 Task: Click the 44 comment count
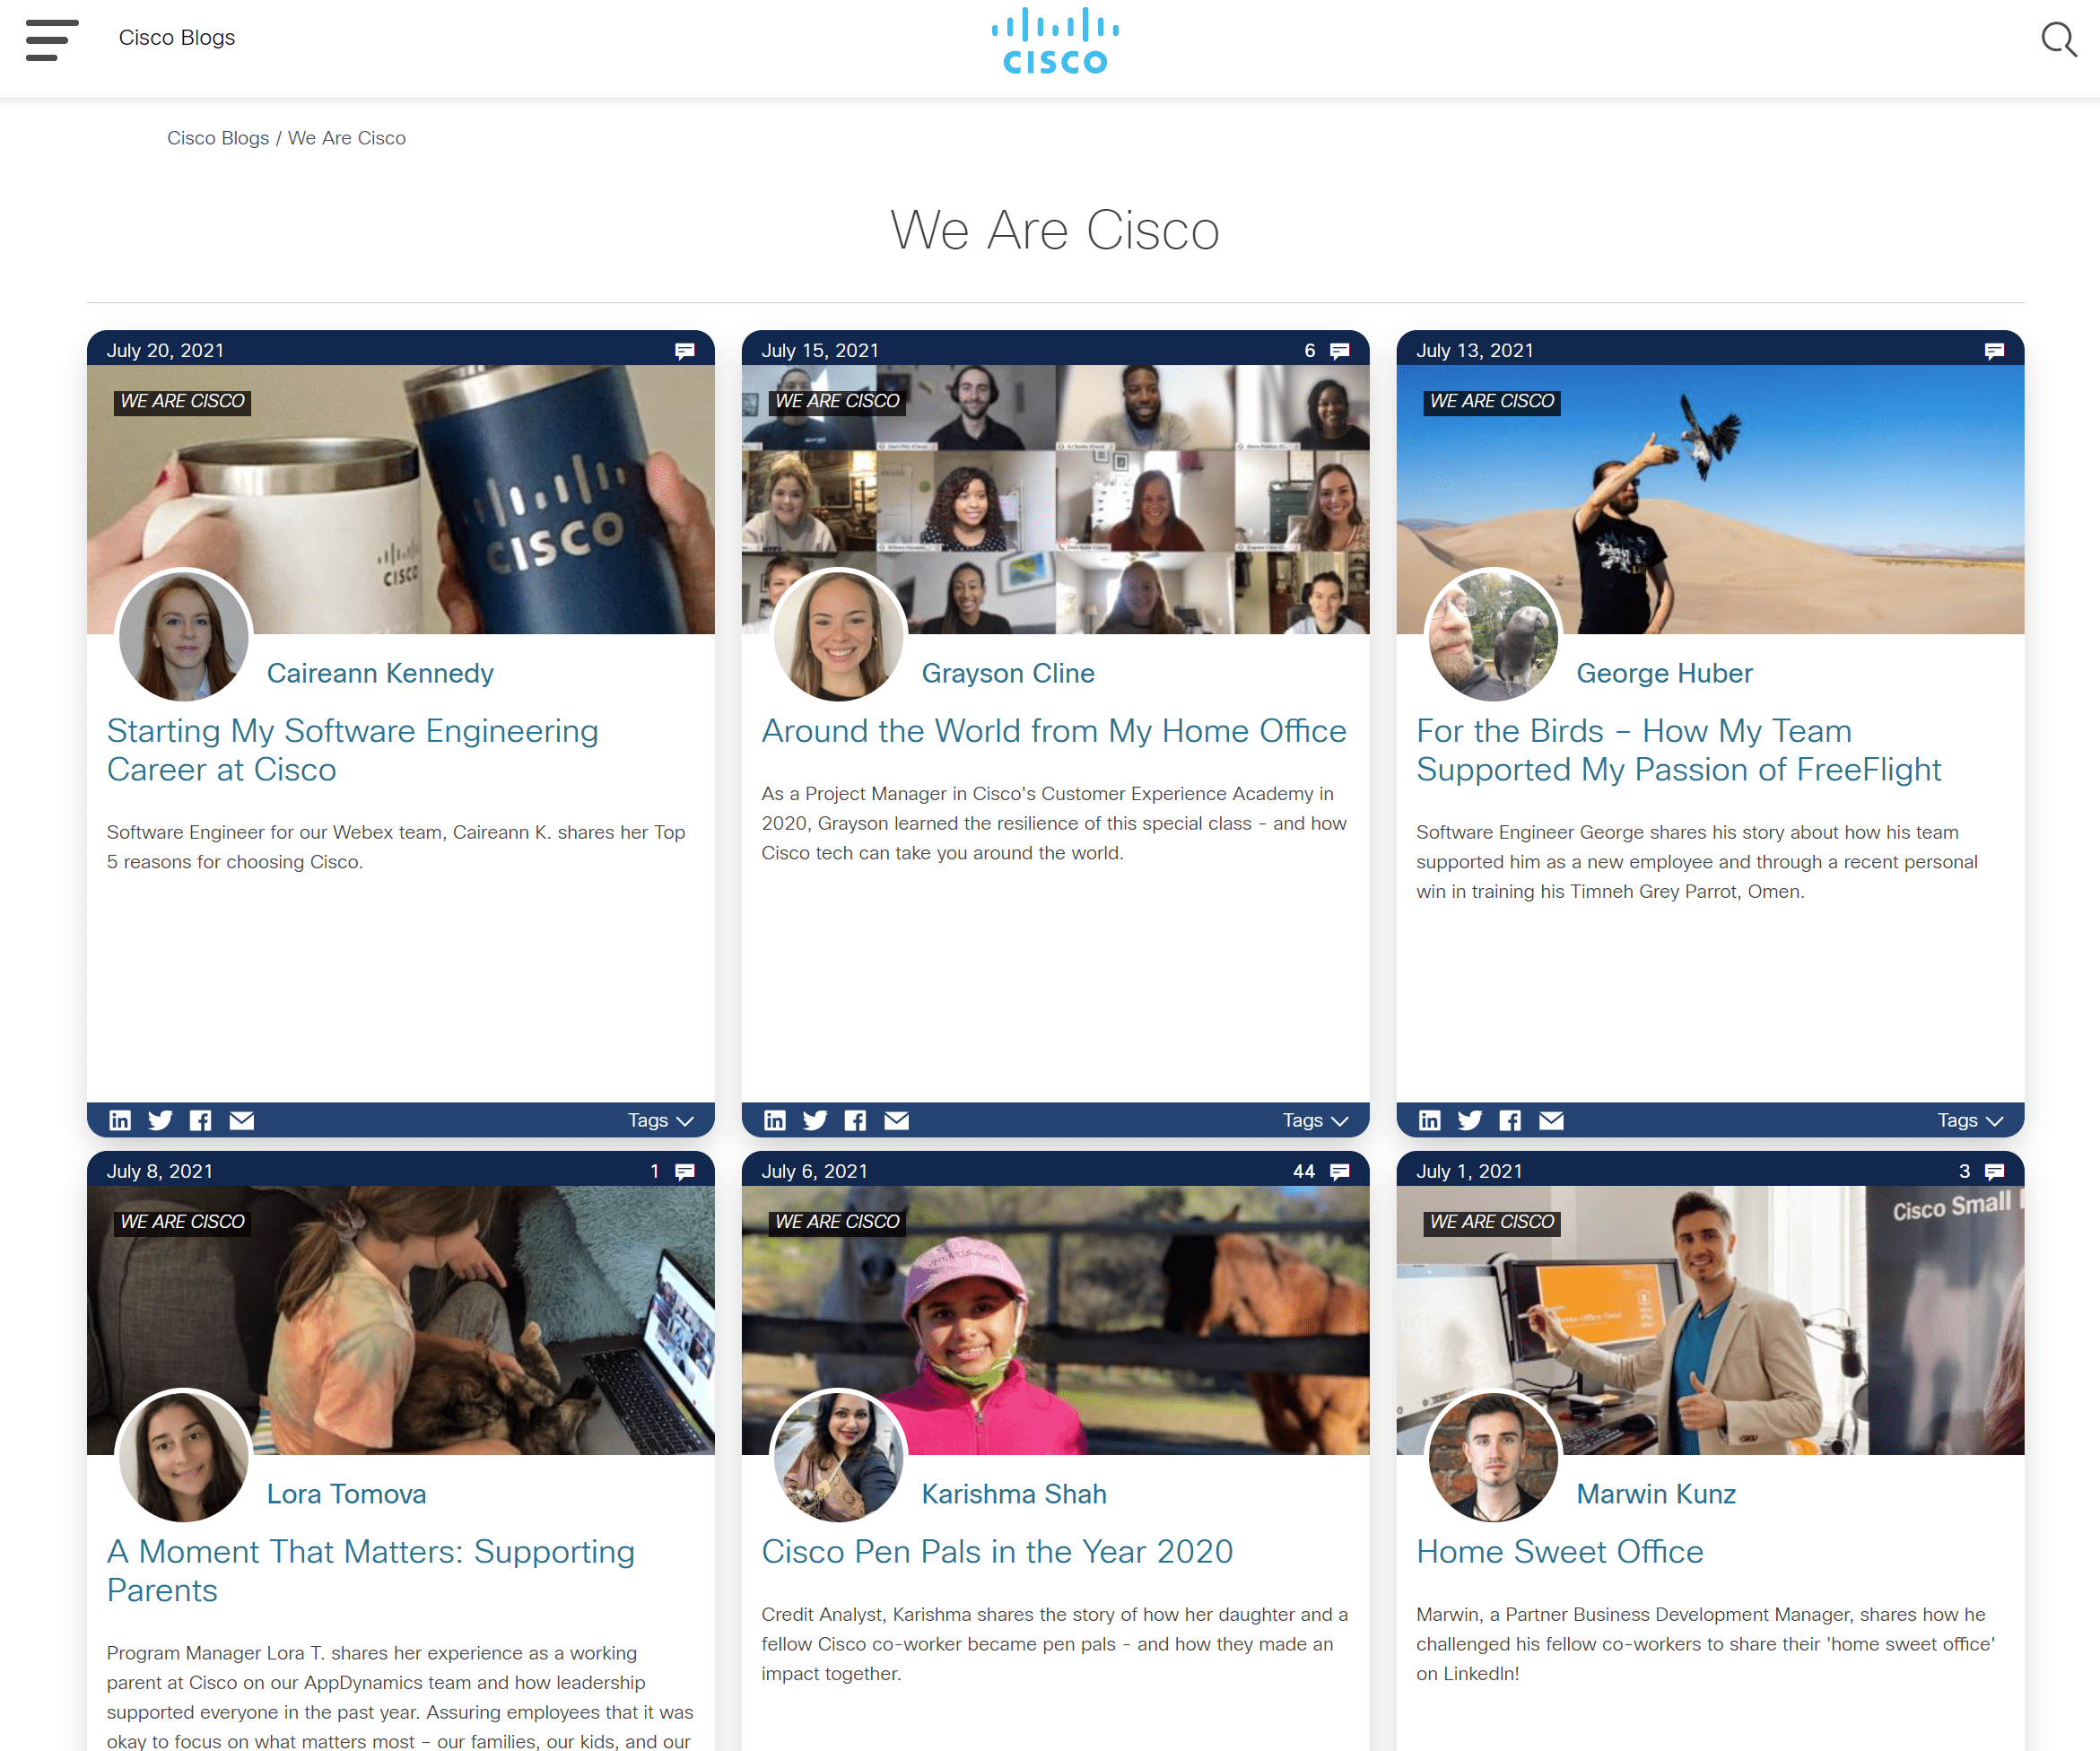coord(1304,1172)
